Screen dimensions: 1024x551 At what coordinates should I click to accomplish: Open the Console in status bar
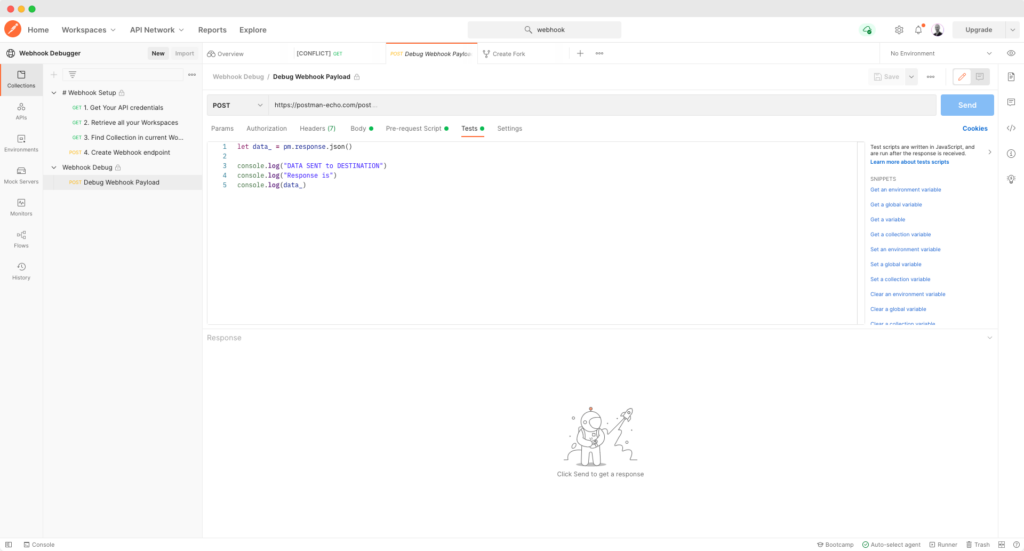coord(39,544)
